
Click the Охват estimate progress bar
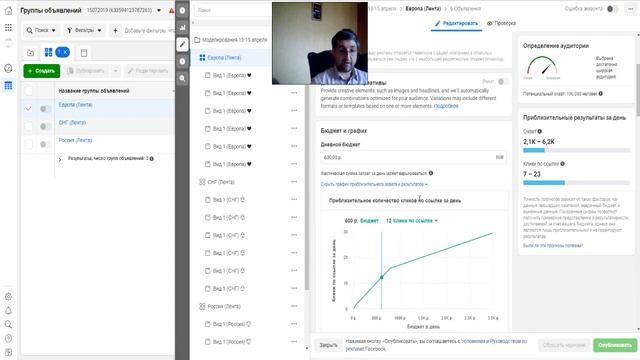pyautogui.click(x=576, y=150)
